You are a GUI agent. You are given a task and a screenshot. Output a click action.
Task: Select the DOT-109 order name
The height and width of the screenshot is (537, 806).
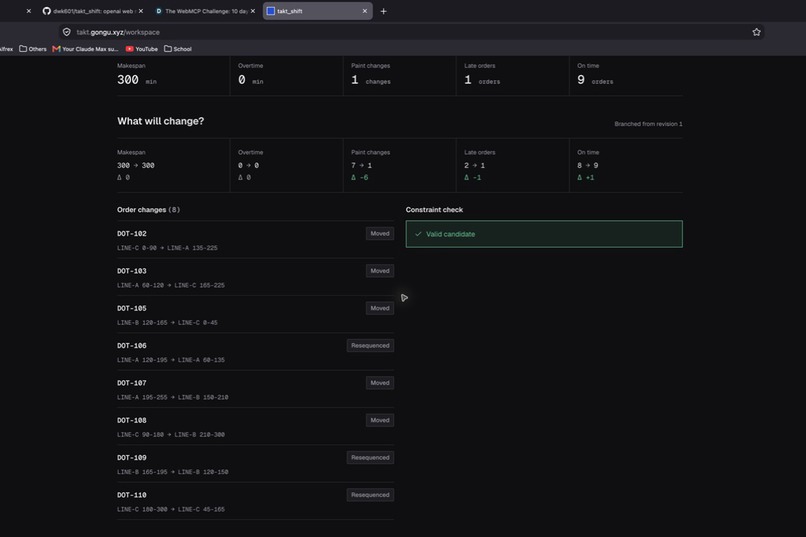point(132,457)
